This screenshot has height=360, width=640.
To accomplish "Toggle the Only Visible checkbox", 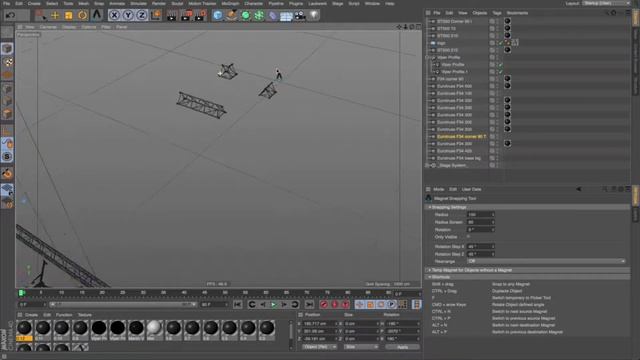I will [x=469, y=237].
